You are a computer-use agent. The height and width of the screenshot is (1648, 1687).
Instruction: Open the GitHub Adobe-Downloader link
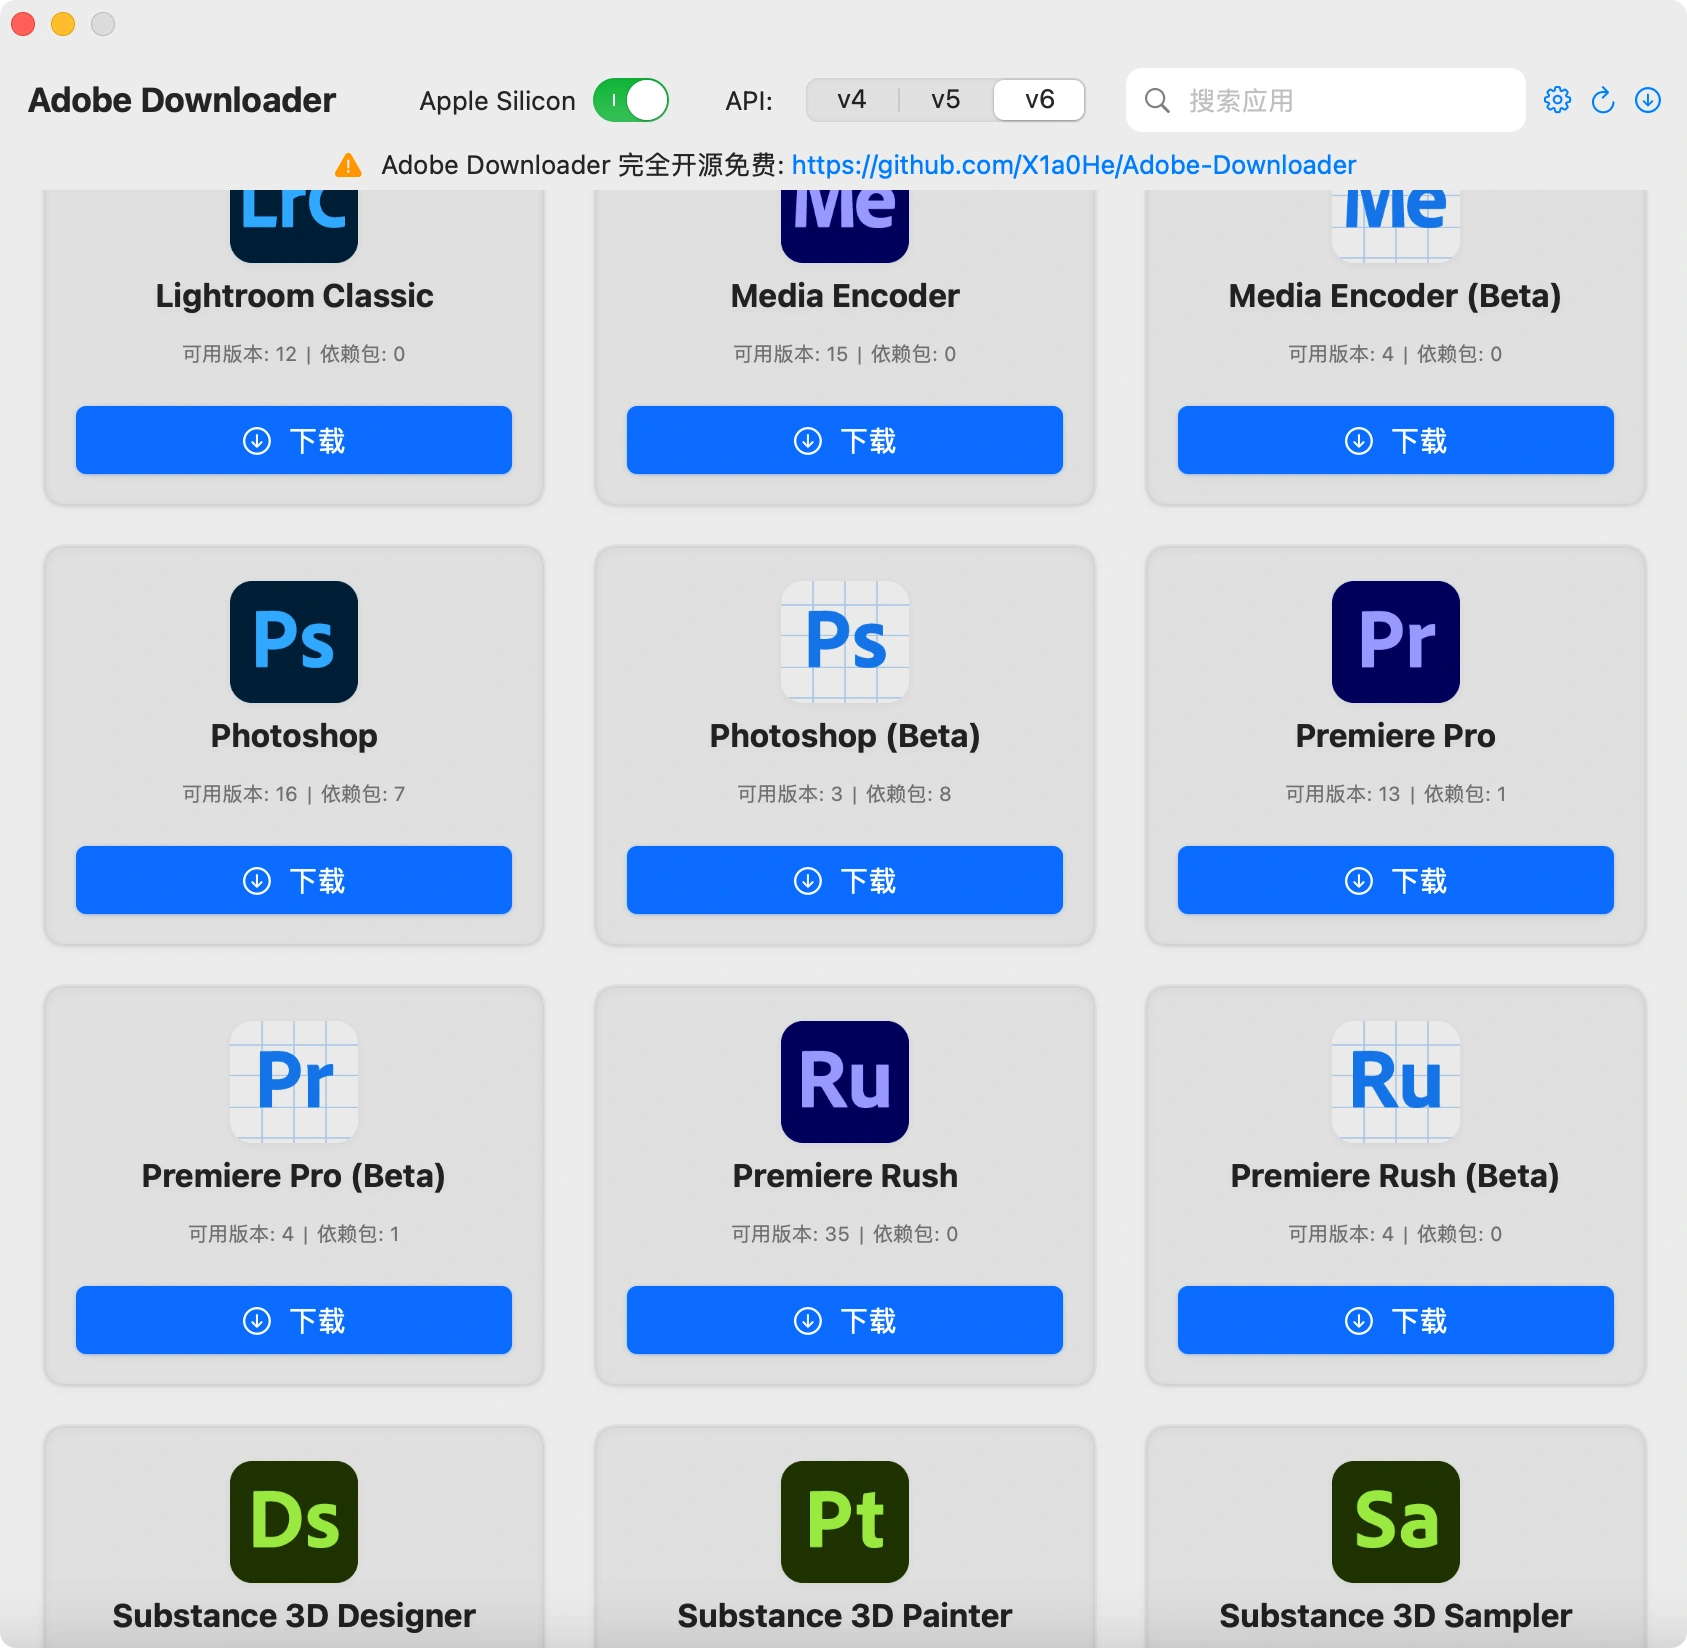(x=1074, y=165)
